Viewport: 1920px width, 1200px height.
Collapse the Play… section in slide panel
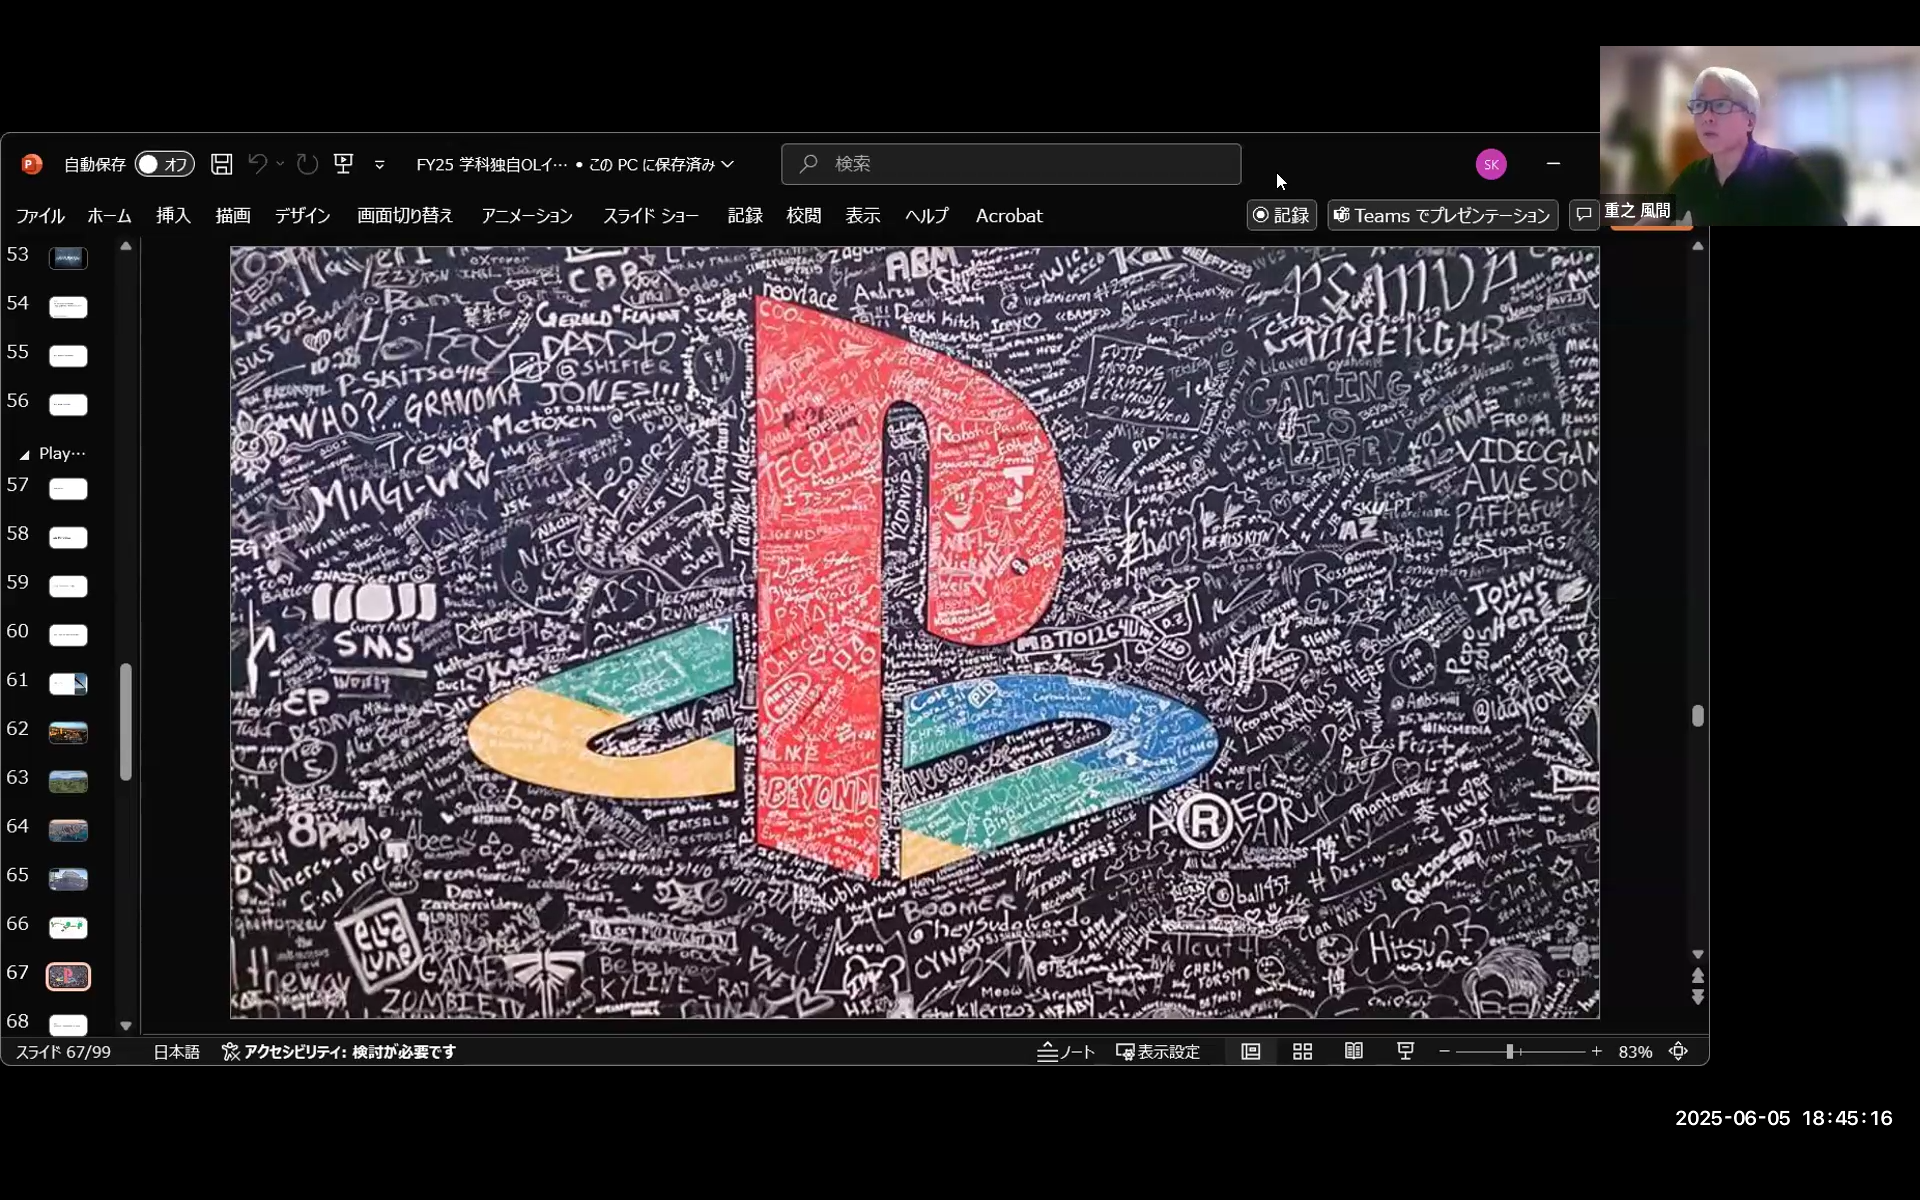24,454
